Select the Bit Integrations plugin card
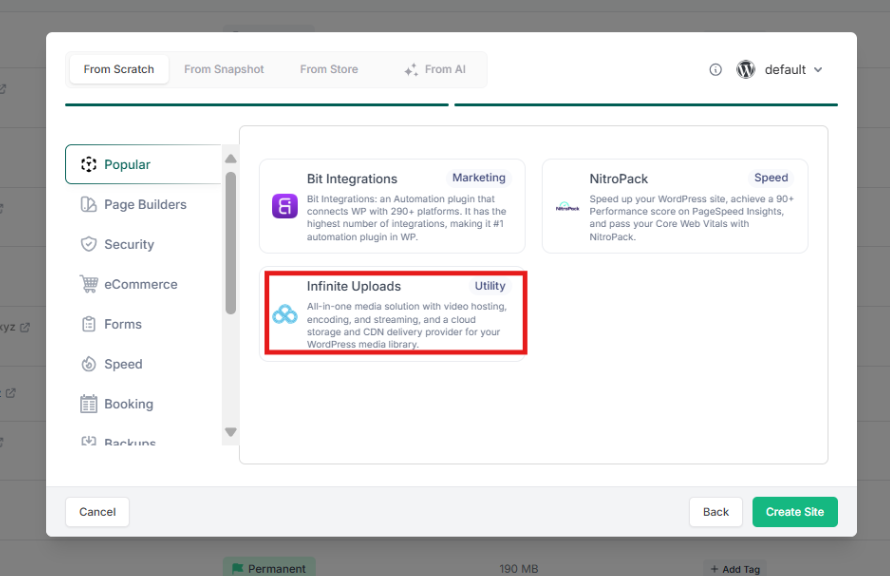The height and width of the screenshot is (576, 890). point(392,206)
